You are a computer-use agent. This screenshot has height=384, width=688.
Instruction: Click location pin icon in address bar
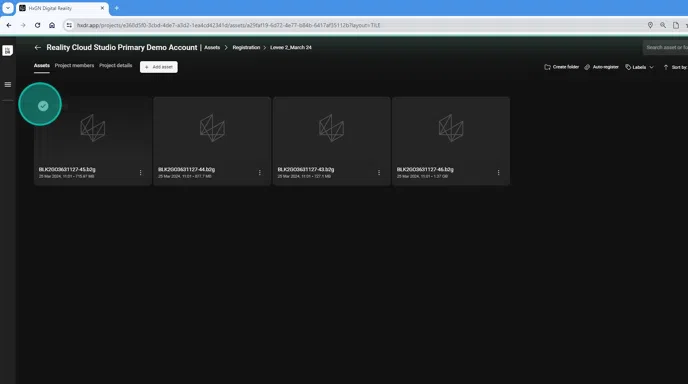click(x=650, y=25)
